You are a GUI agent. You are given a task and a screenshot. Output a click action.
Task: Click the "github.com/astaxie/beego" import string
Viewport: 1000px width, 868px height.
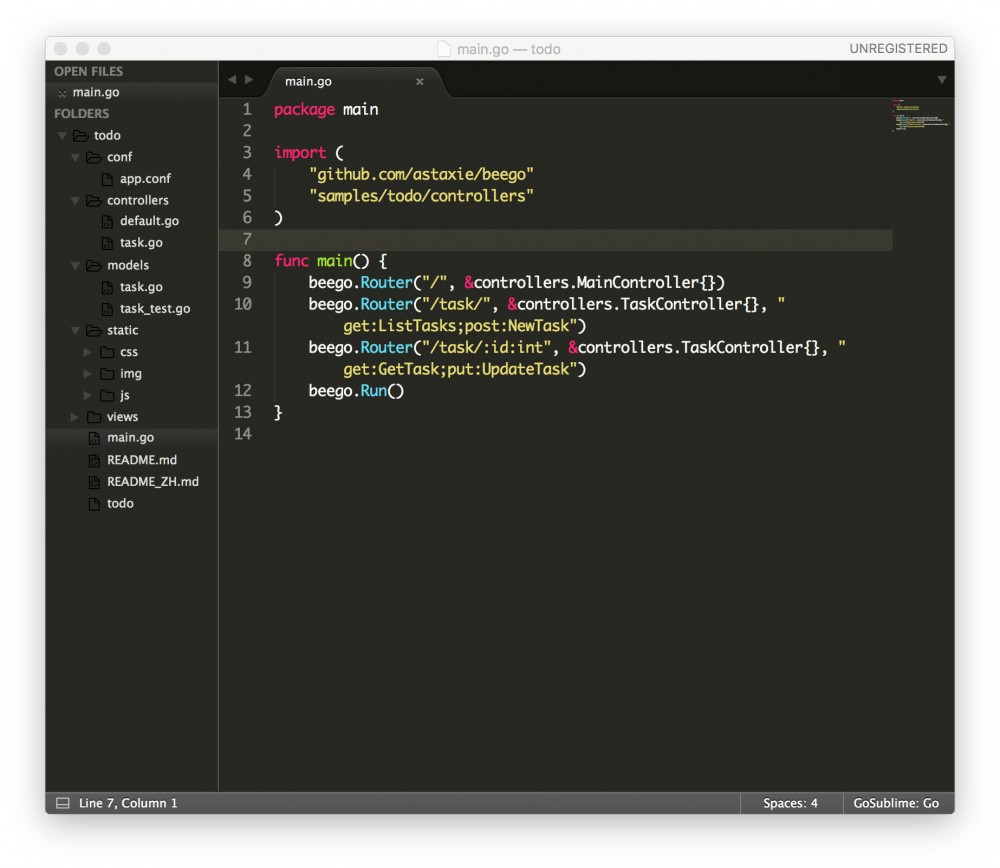click(x=421, y=174)
